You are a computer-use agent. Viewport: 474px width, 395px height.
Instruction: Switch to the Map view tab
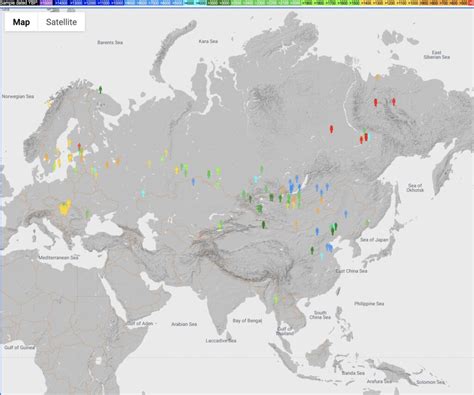coord(21,22)
